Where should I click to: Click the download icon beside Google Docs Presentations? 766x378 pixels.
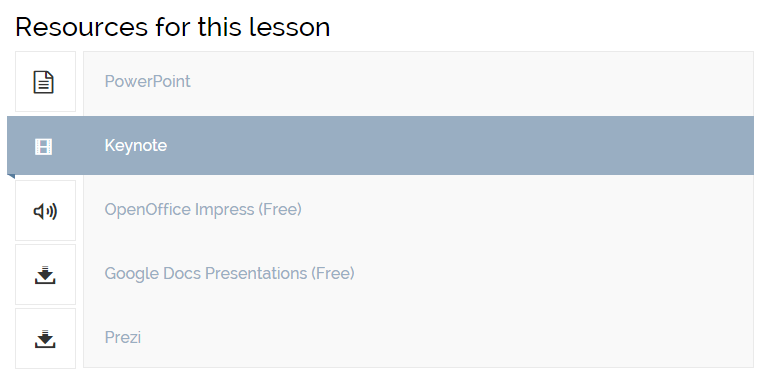coord(45,275)
